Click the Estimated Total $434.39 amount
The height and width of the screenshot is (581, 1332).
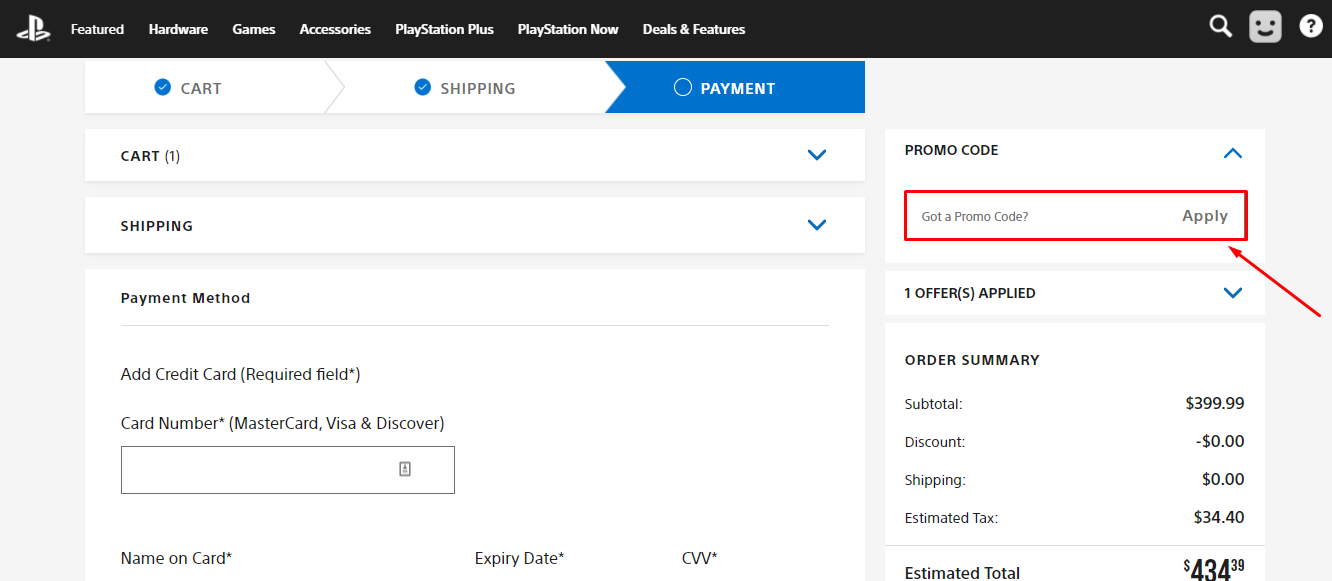[x=1214, y=570]
